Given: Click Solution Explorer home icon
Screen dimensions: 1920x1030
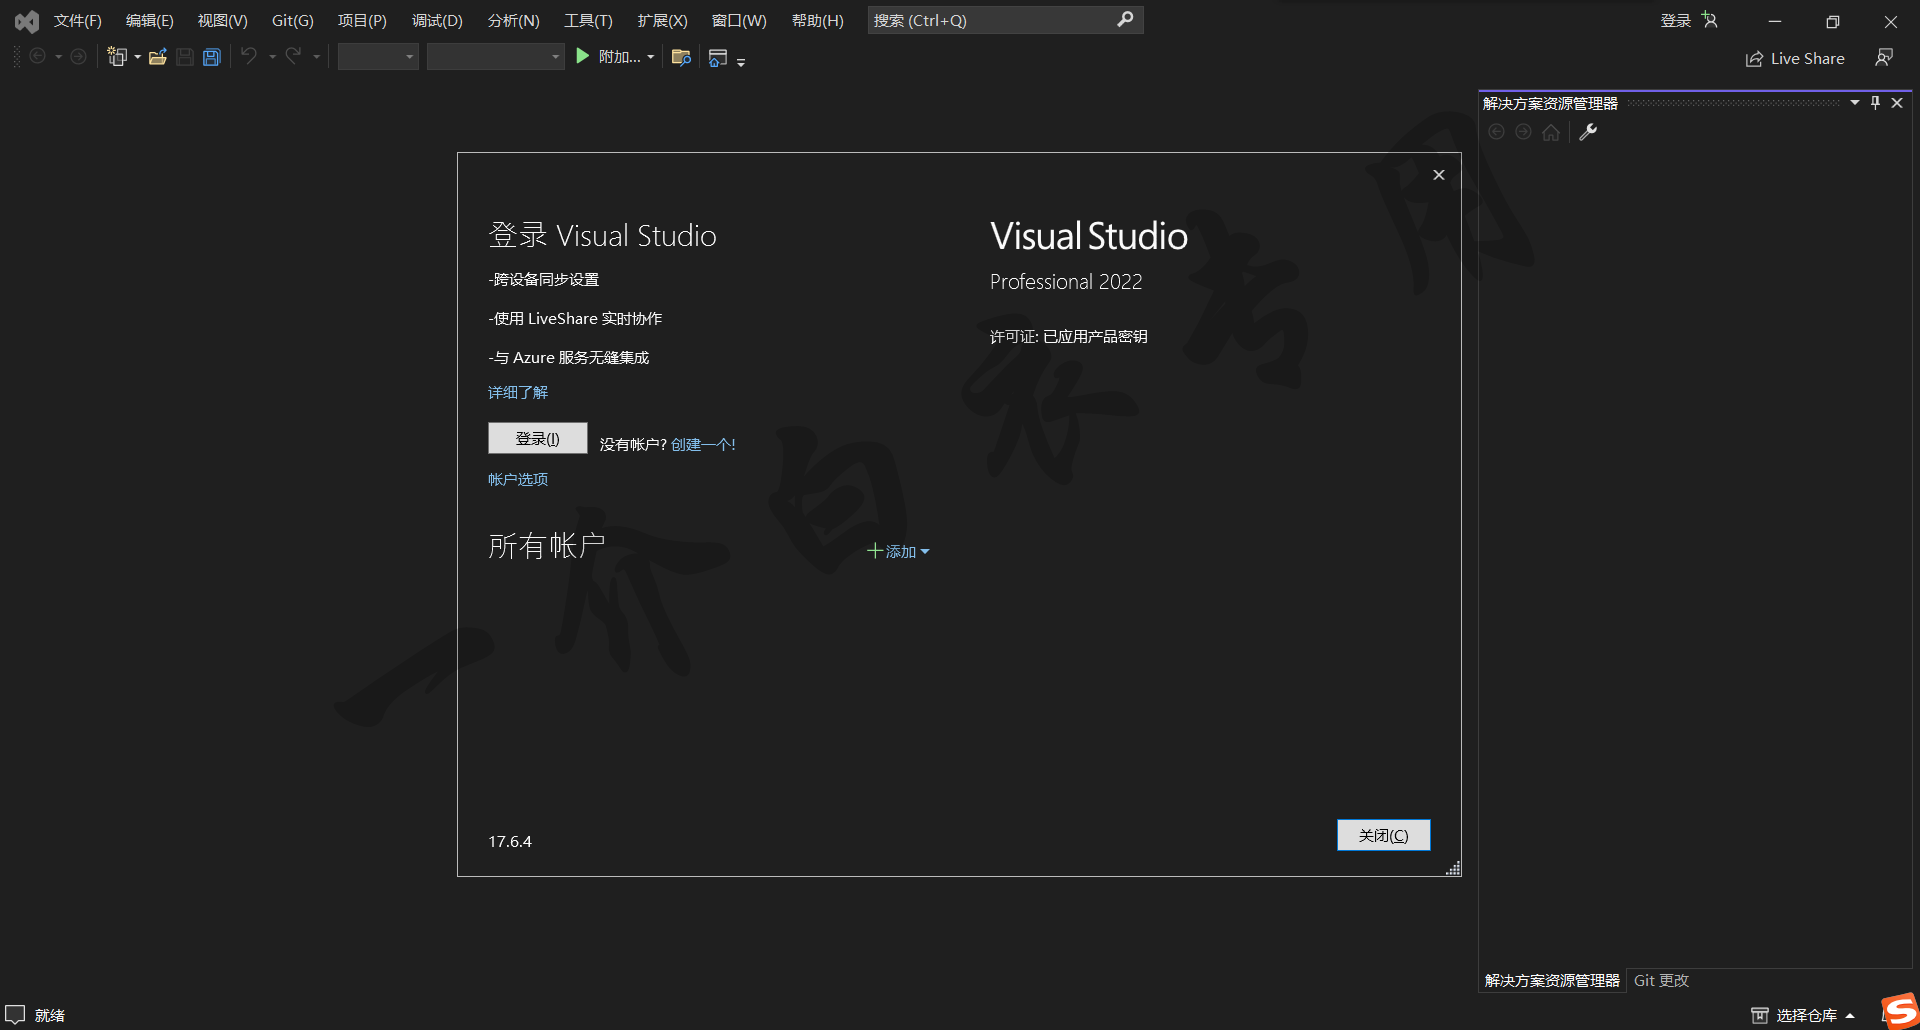Looking at the screenshot, I should click(1551, 132).
